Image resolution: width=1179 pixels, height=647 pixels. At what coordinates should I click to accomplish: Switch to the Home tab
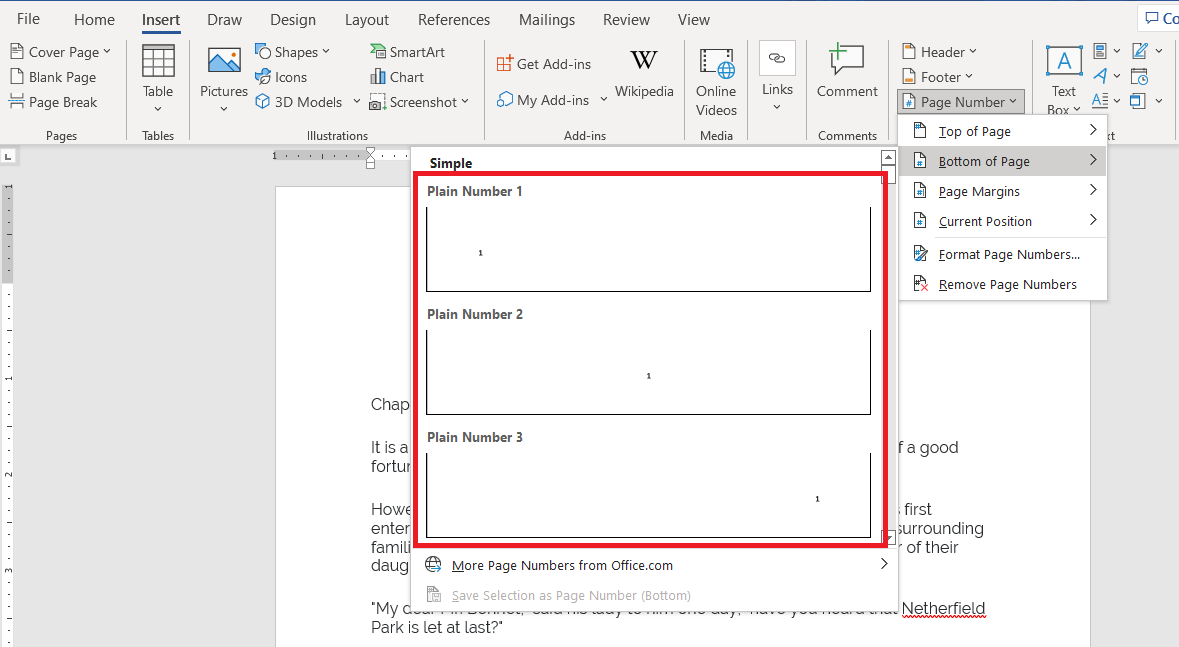pyautogui.click(x=94, y=20)
